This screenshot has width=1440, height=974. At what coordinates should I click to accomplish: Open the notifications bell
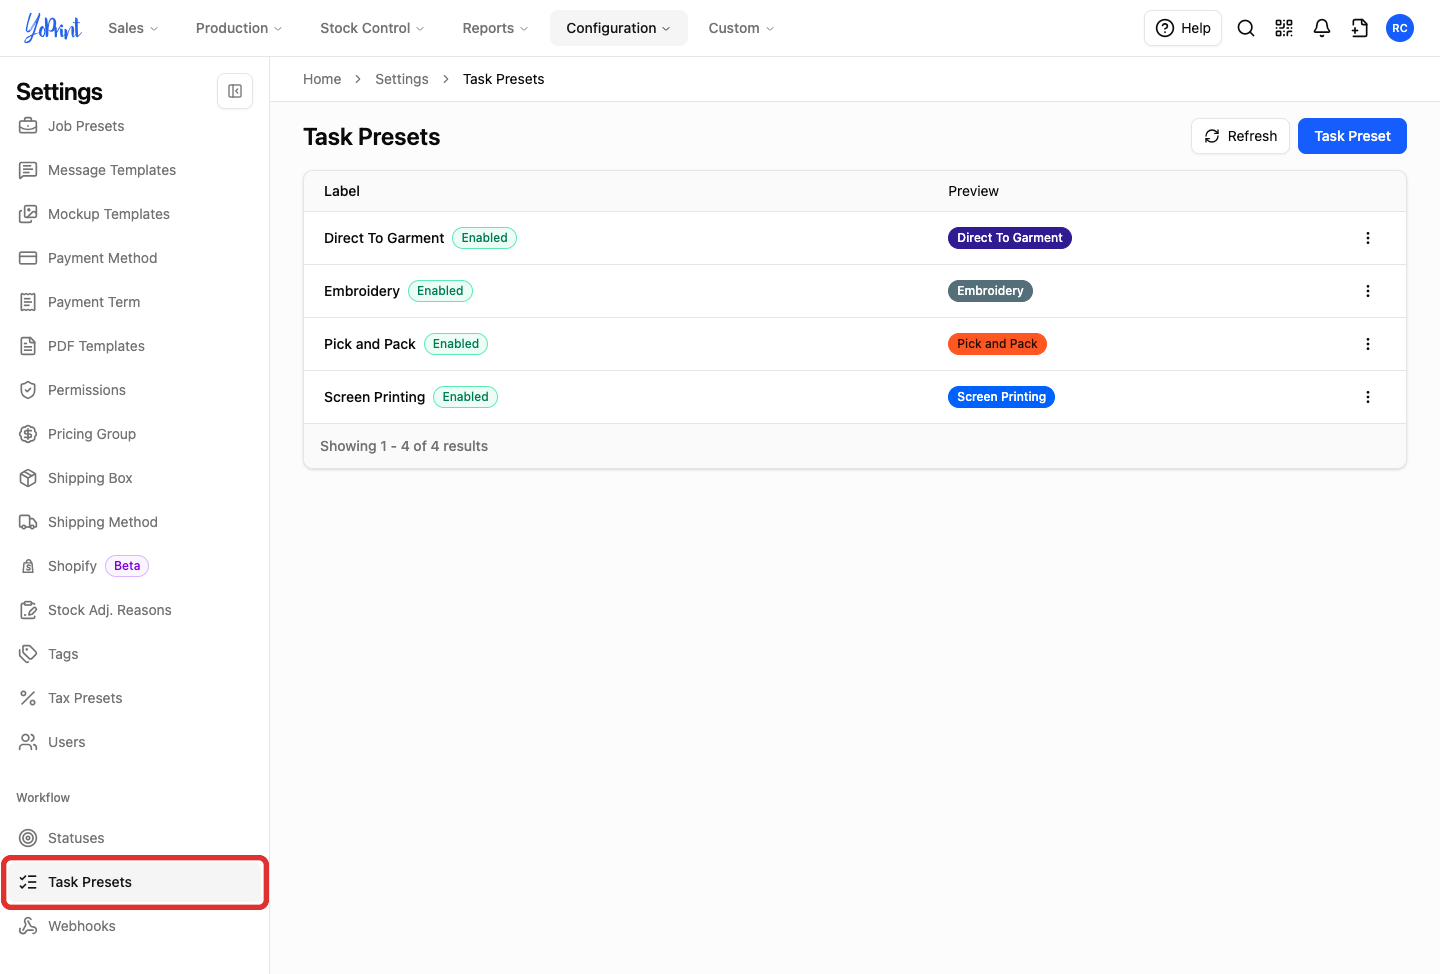(1322, 28)
